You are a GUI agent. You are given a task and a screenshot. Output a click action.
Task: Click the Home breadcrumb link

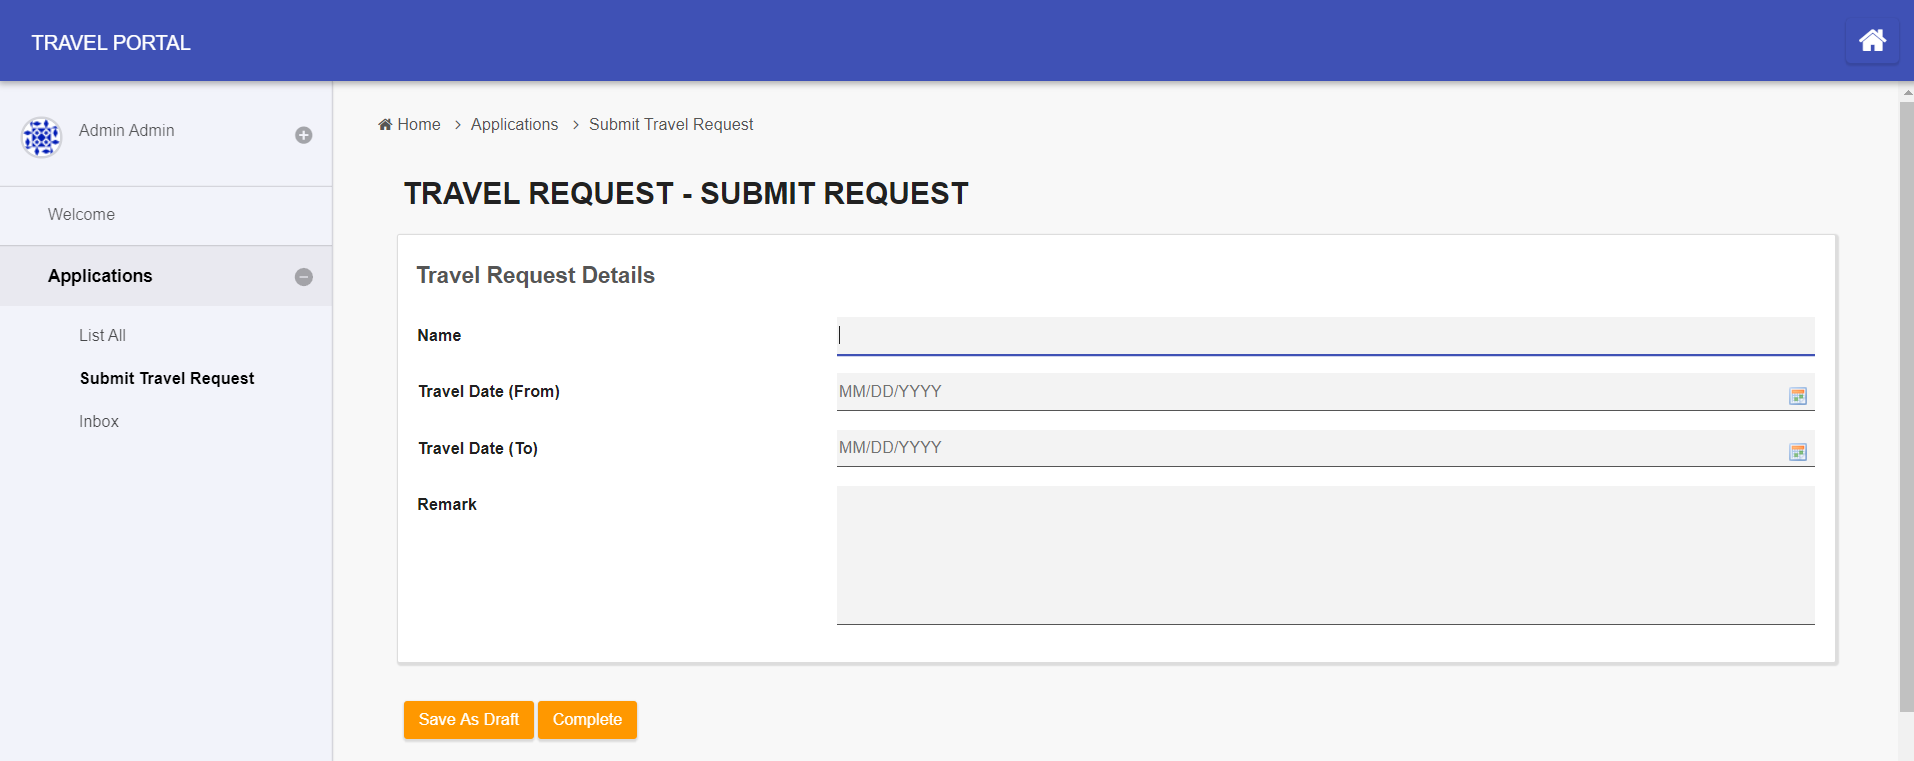[x=419, y=125]
